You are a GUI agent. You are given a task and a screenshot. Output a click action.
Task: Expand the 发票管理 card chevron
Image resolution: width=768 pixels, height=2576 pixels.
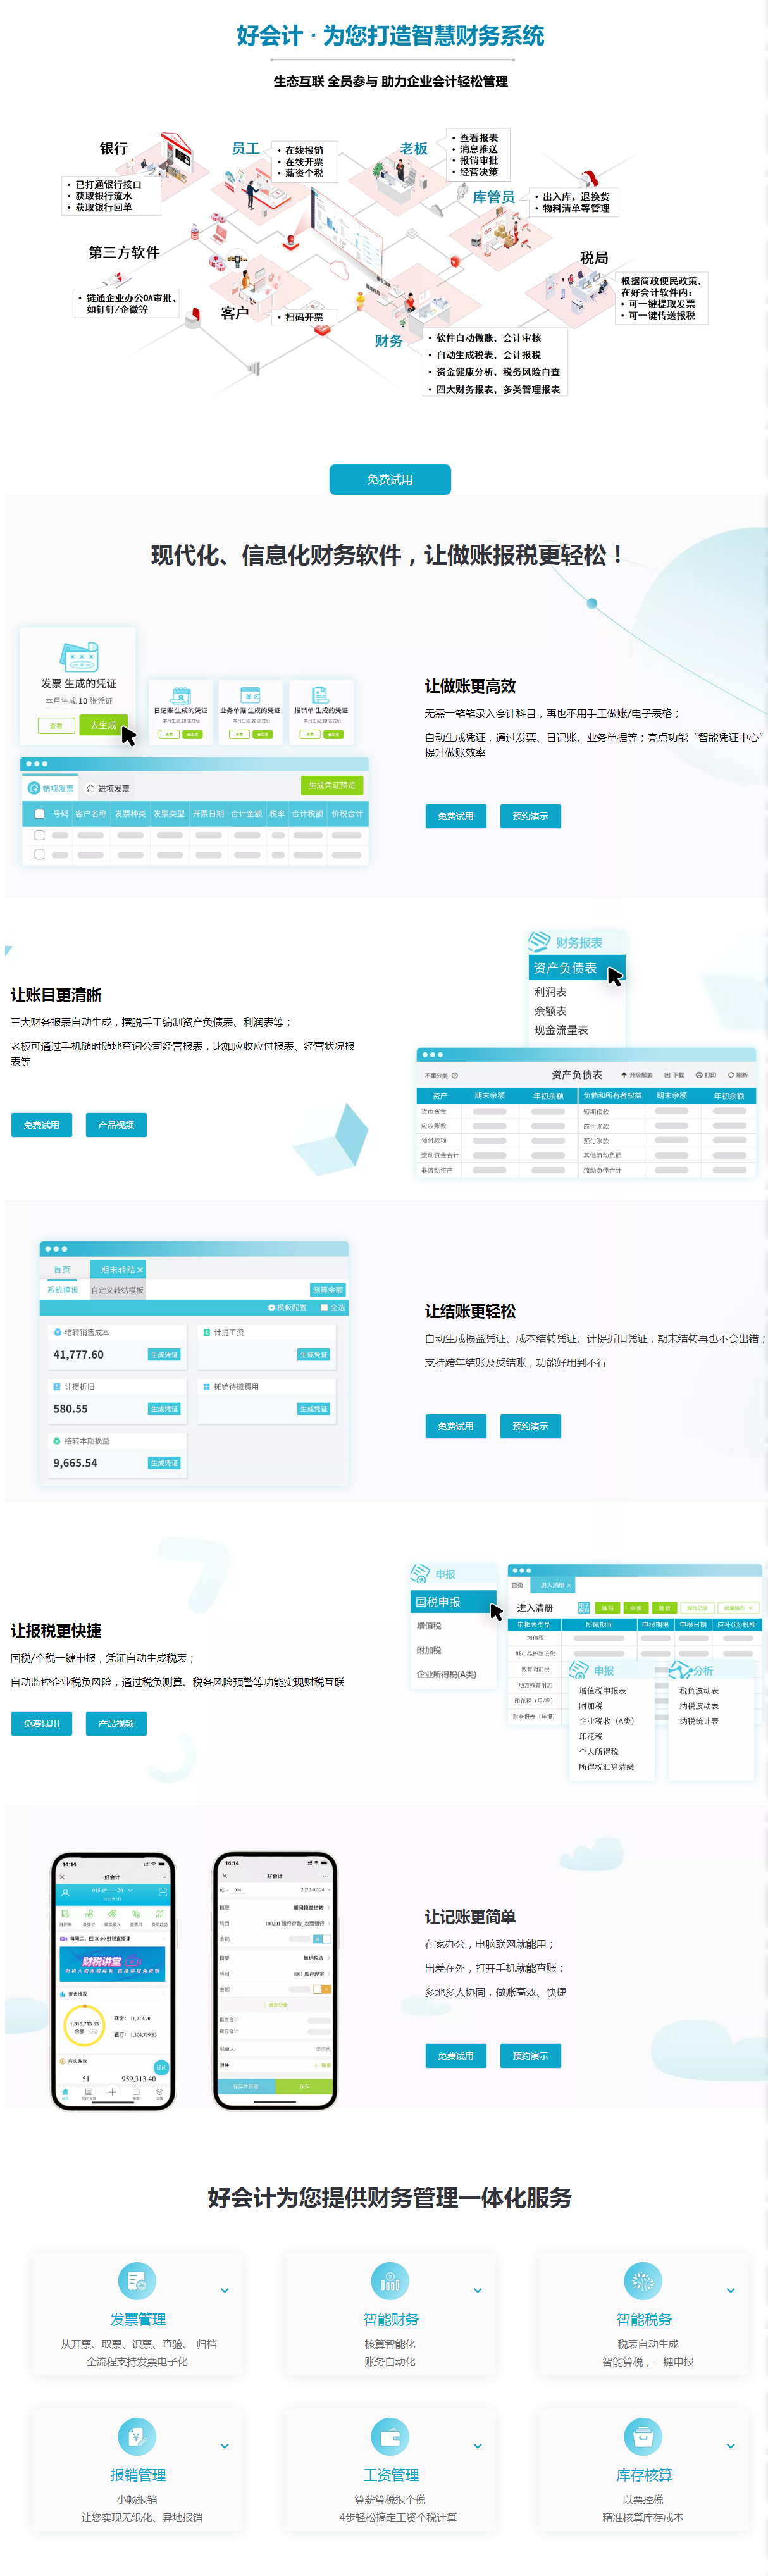[225, 2290]
